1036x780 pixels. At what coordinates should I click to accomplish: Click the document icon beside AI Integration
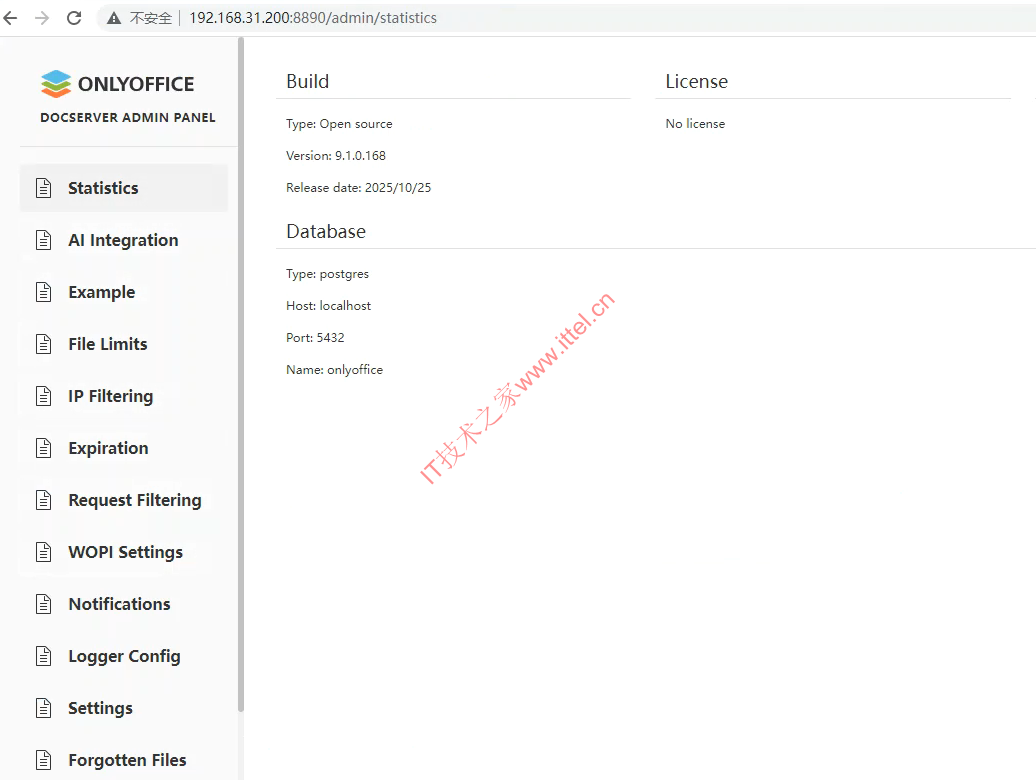tap(43, 240)
